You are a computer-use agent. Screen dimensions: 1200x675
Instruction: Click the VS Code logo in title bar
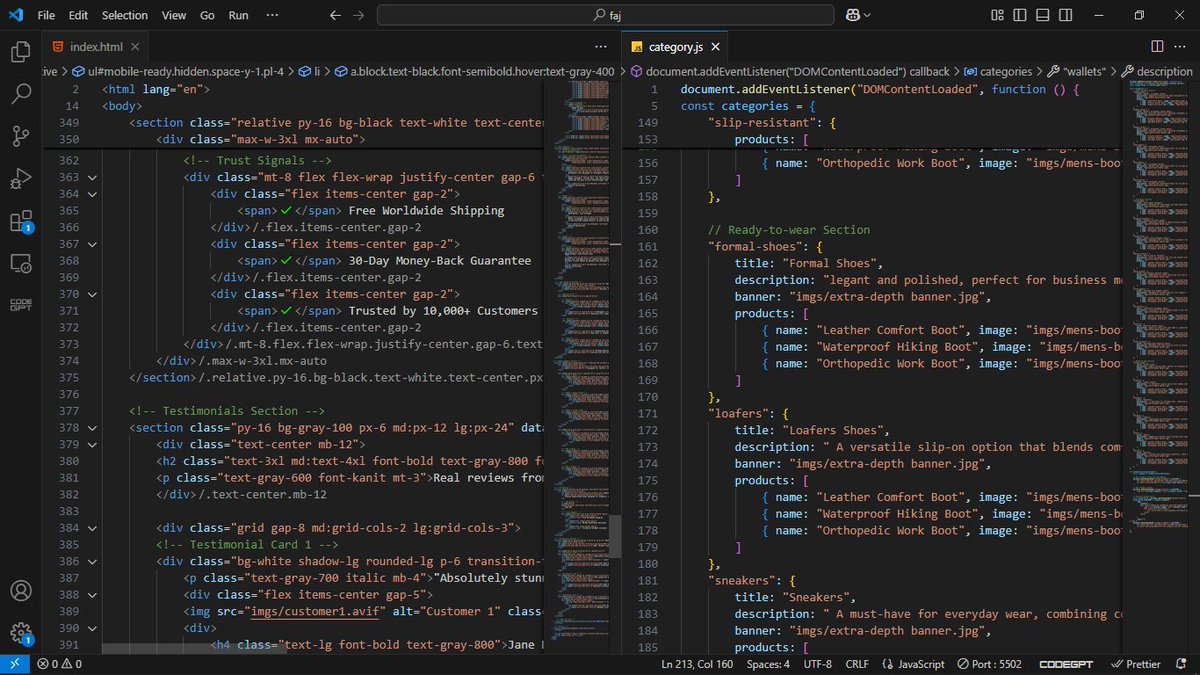click(15, 15)
